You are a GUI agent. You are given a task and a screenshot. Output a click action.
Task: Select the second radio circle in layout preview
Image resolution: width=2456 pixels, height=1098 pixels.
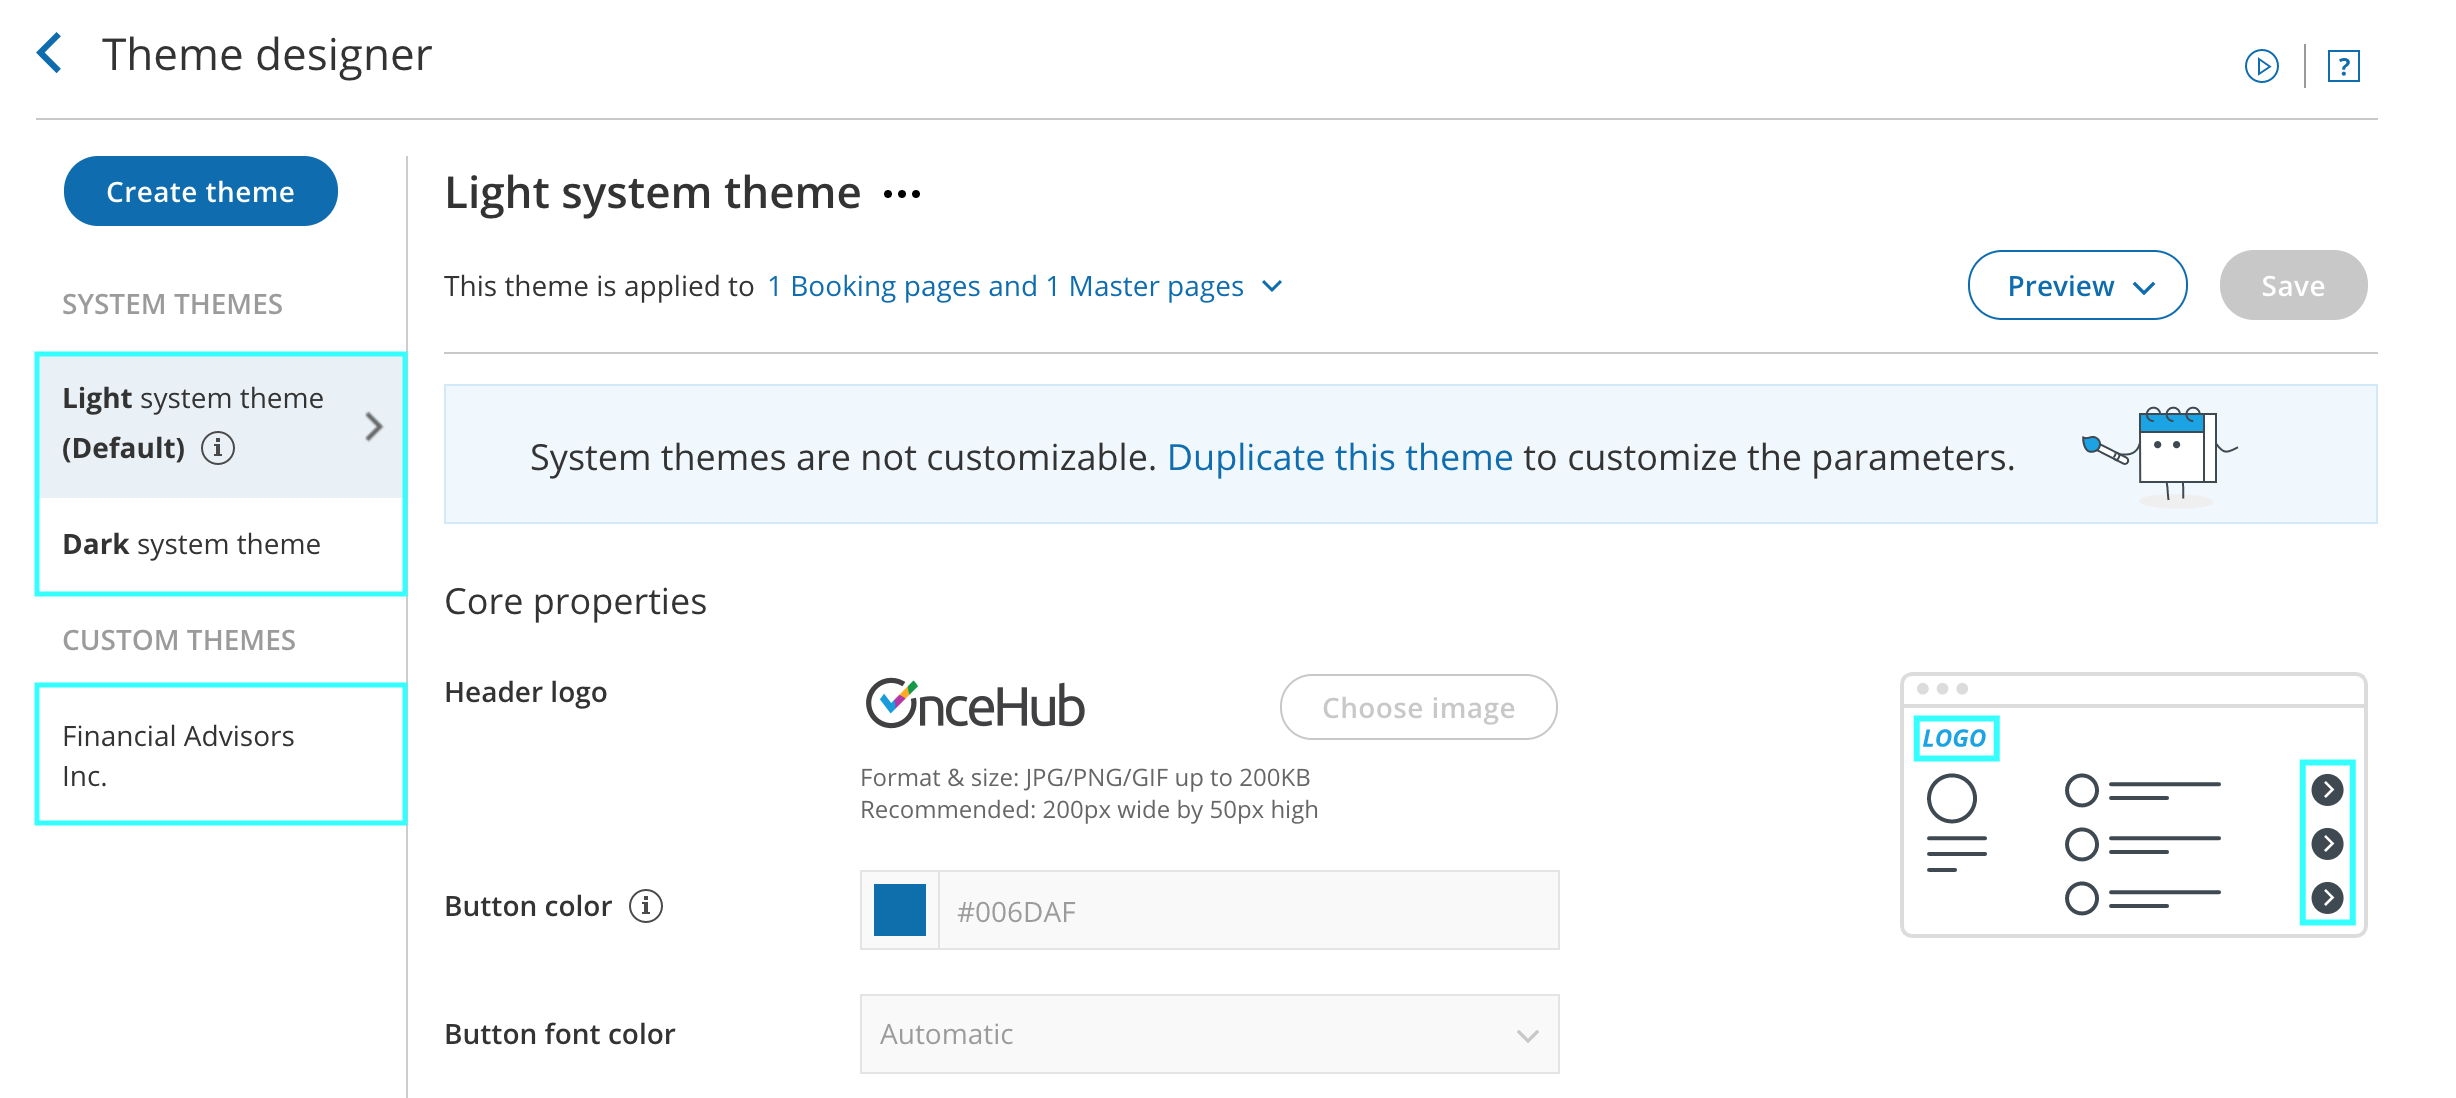click(2082, 844)
